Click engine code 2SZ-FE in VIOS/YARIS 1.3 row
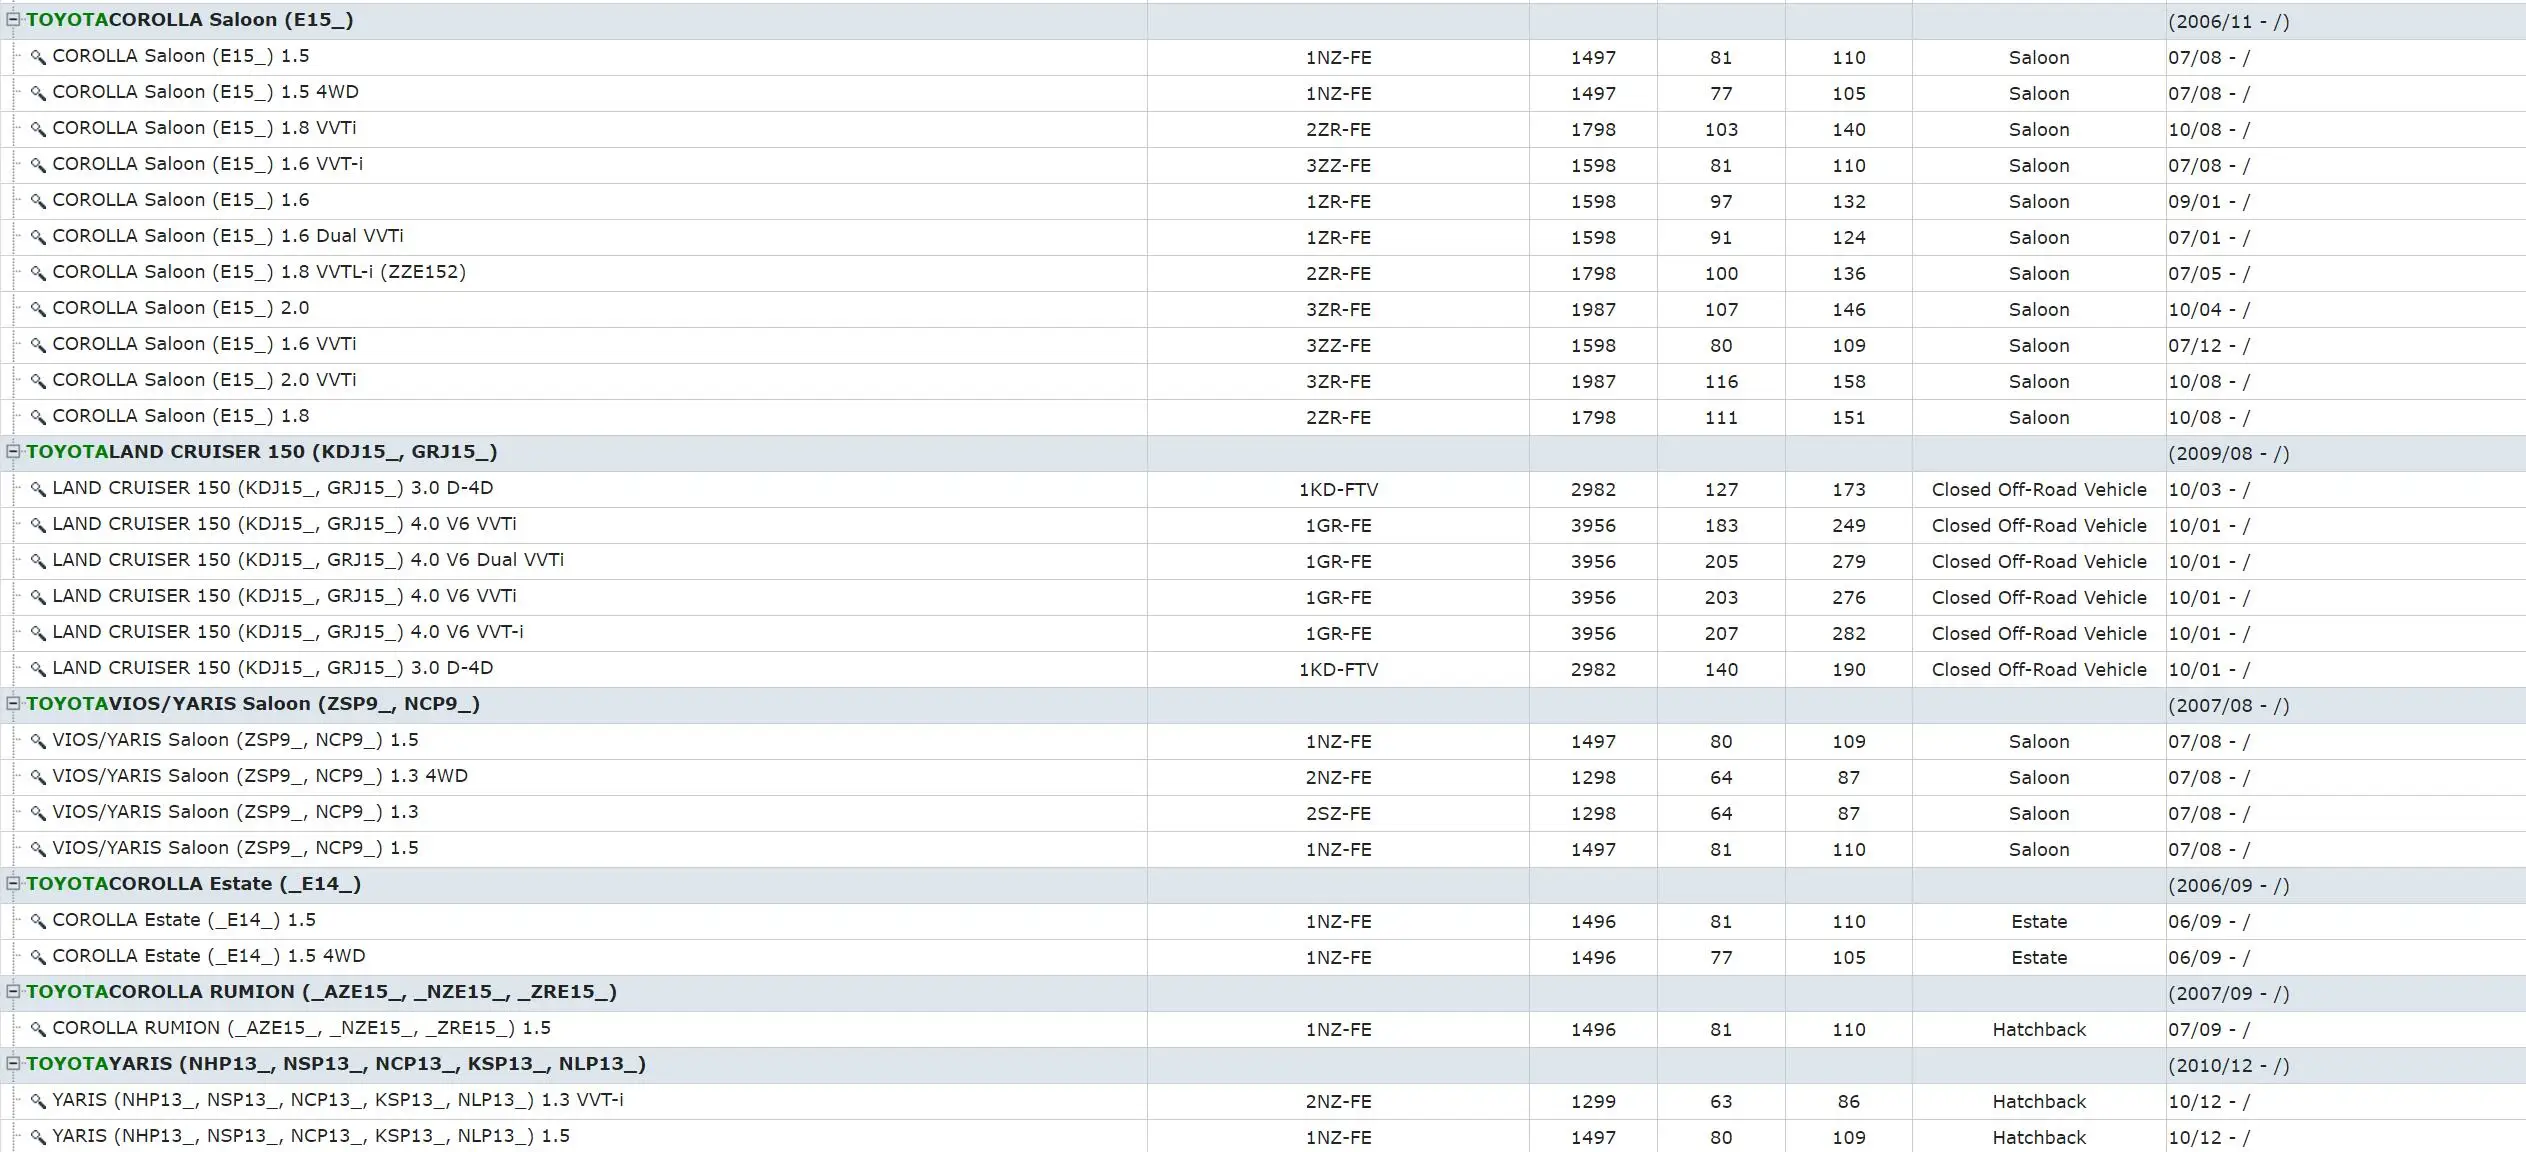The width and height of the screenshot is (2526, 1152). [1338, 814]
